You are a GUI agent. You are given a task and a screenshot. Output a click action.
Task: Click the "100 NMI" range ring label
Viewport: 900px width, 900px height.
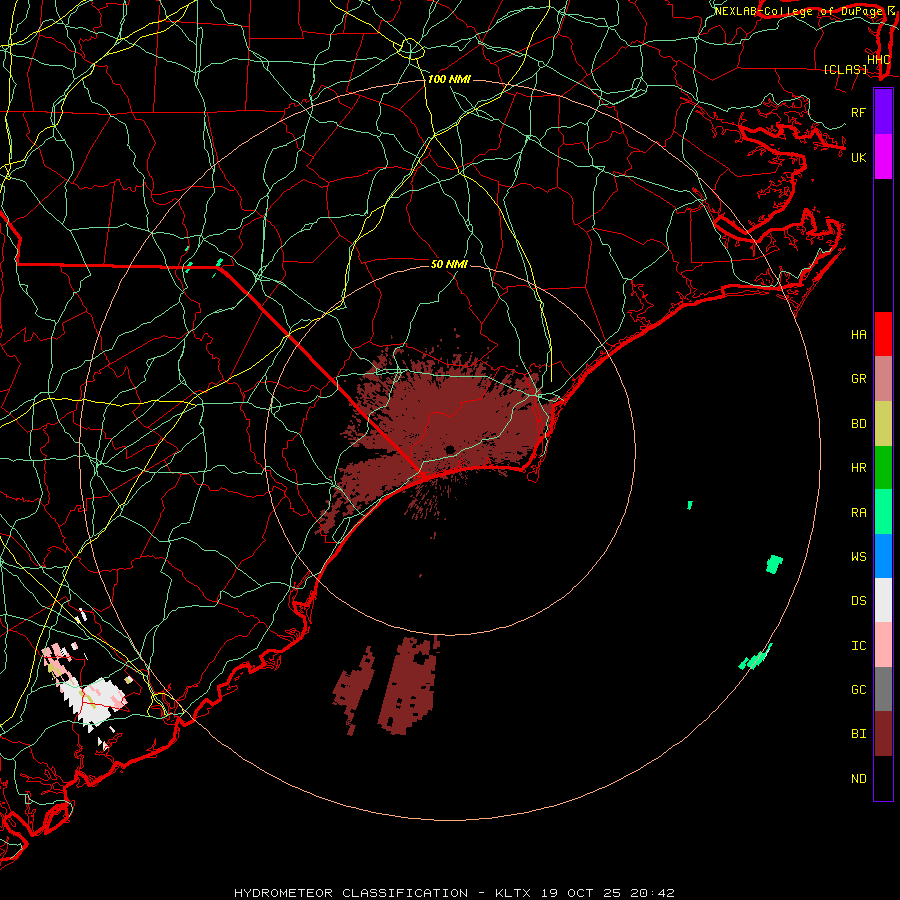click(449, 79)
